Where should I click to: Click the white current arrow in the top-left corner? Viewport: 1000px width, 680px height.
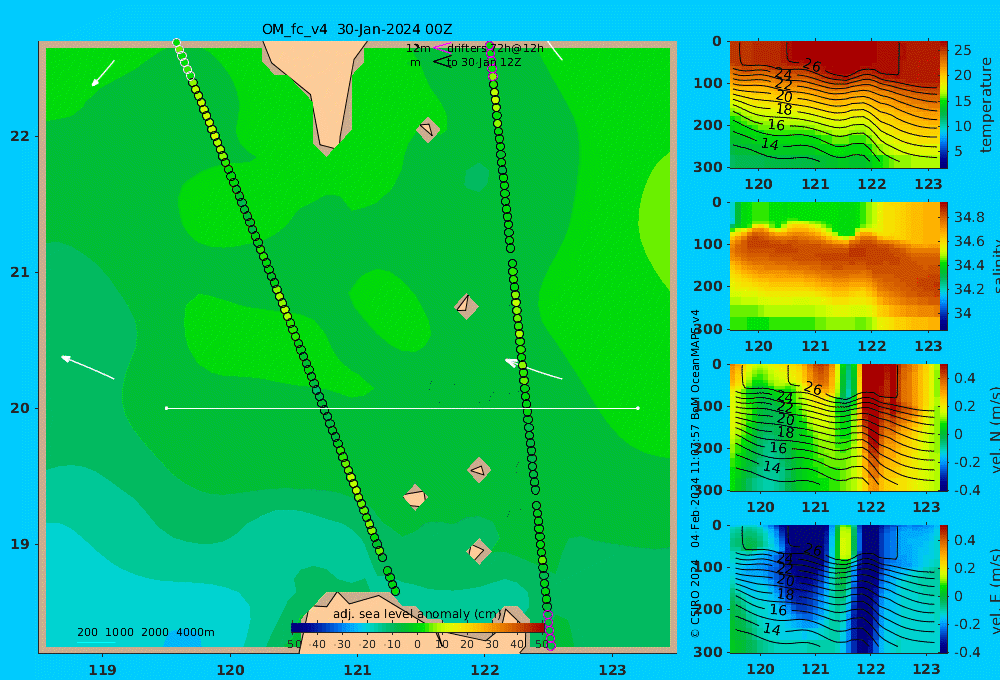[103, 73]
